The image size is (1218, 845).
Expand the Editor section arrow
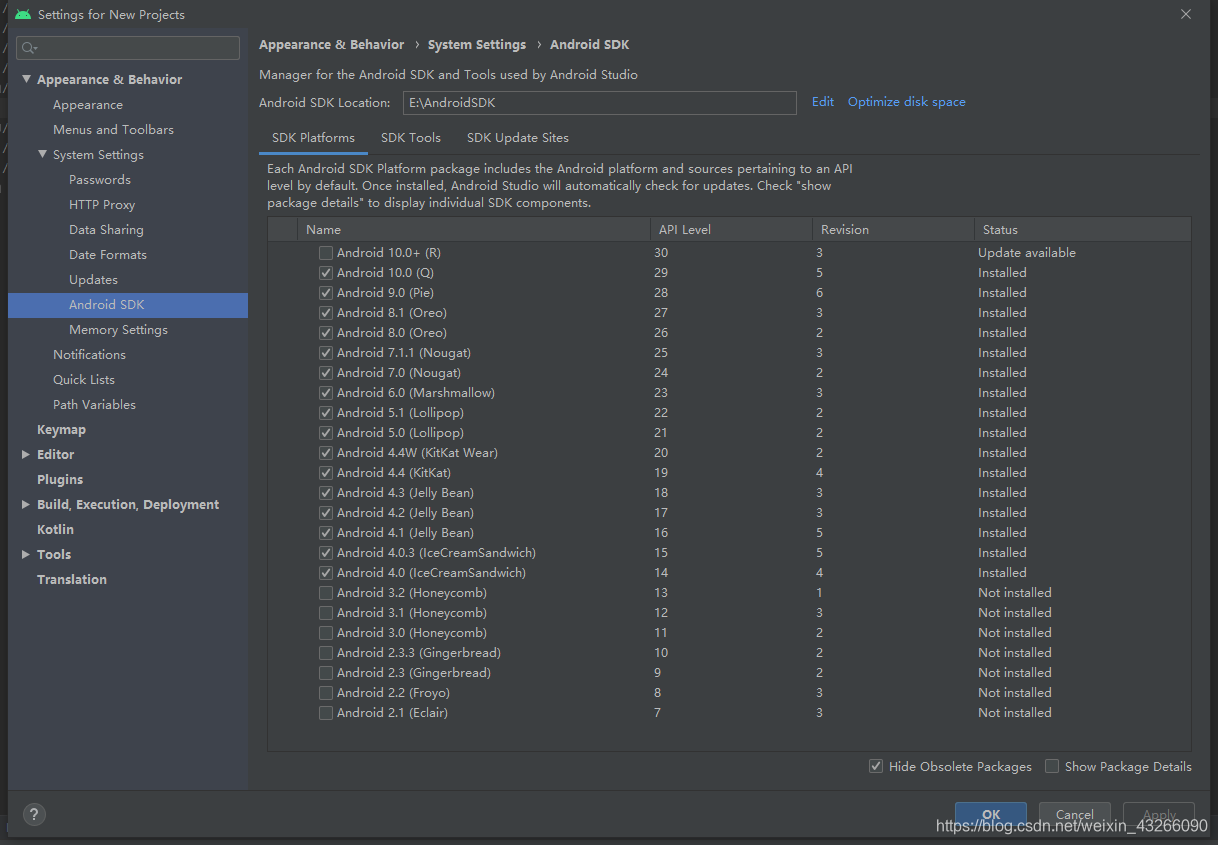click(26, 454)
